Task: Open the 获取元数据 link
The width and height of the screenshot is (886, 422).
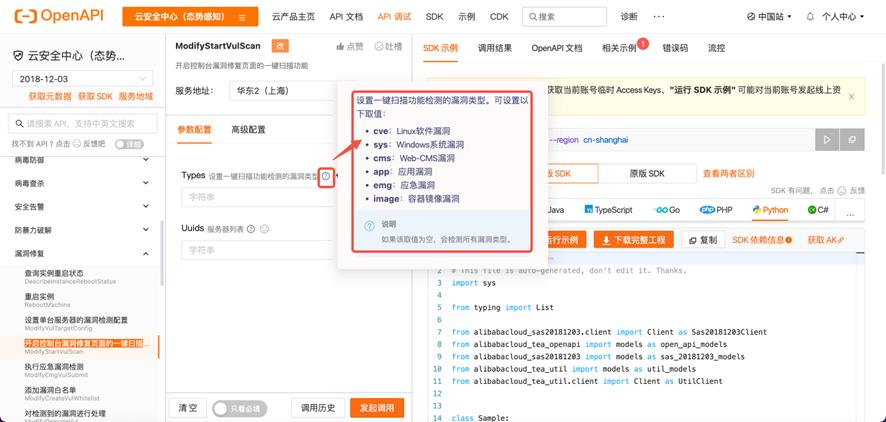Action: (x=50, y=97)
